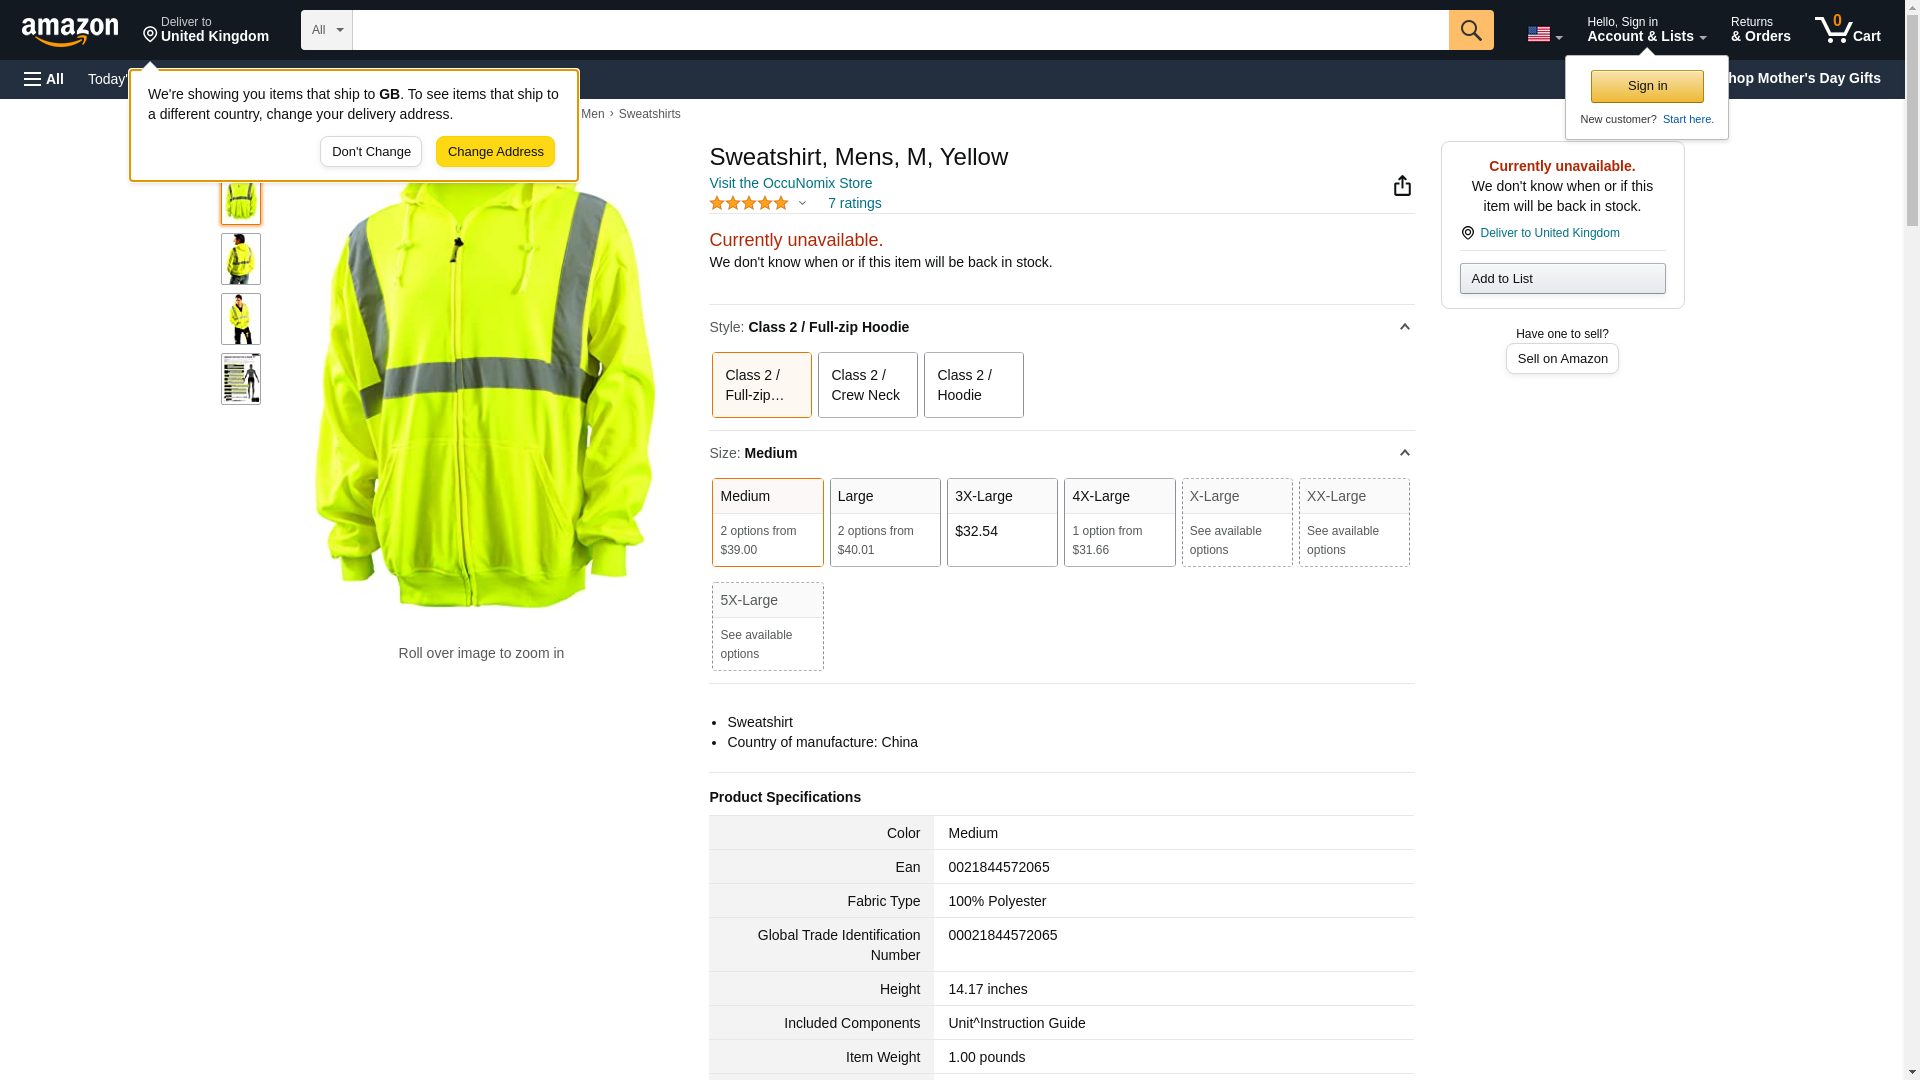Collapse the Style section chevron
The width and height of the screenshot is (1920, 1080).
pos(1404,327)
